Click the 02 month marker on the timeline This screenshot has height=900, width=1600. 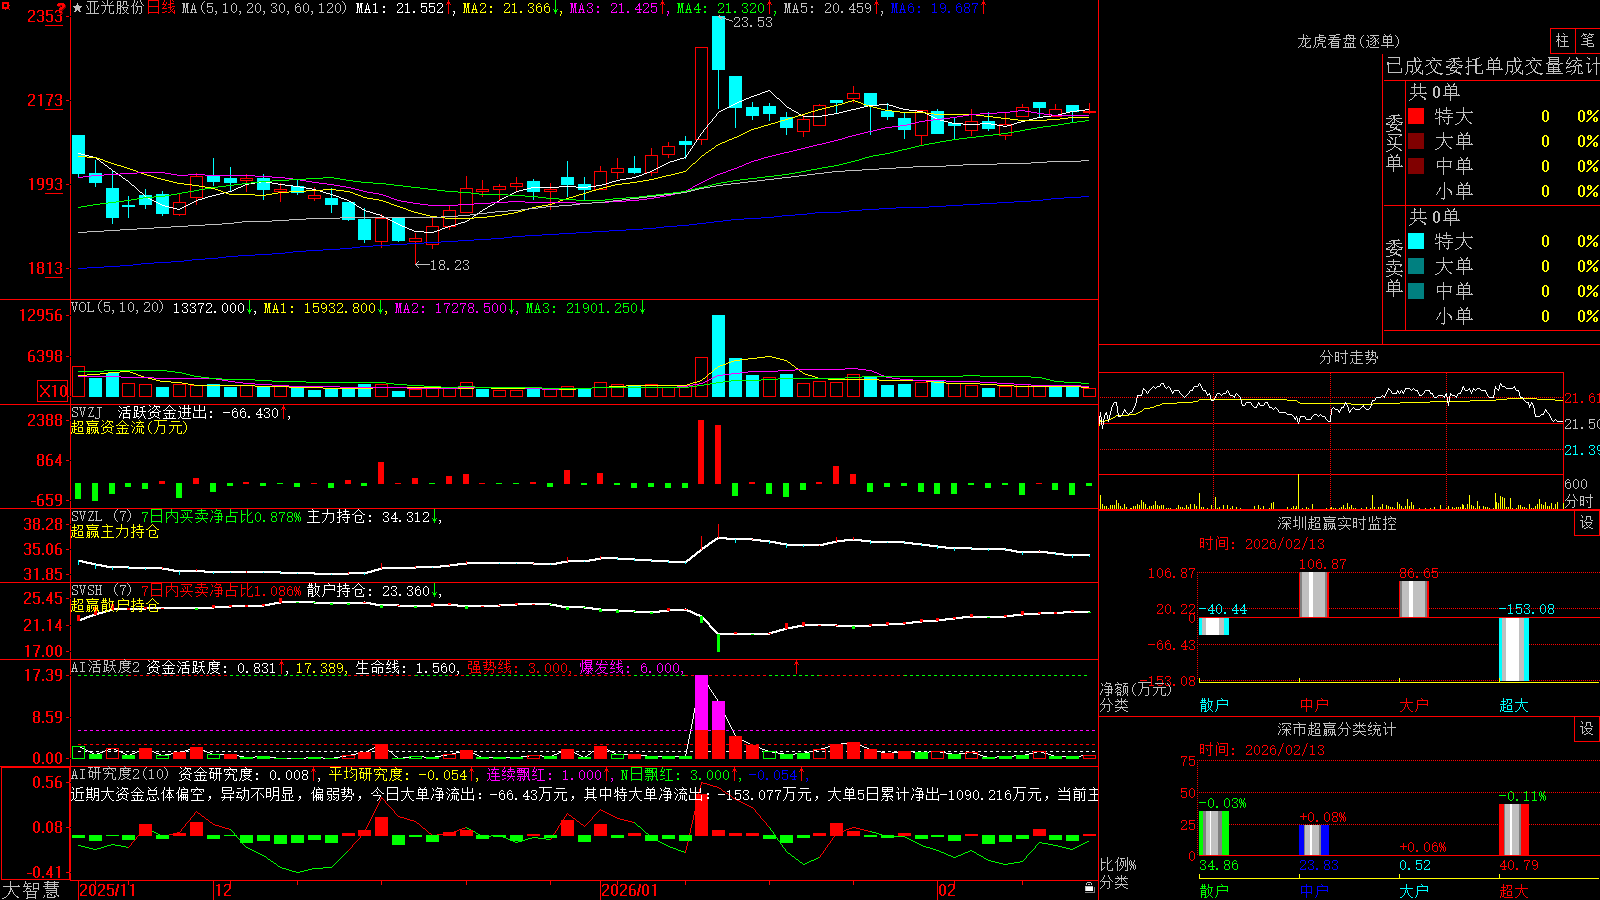[947, 890]
